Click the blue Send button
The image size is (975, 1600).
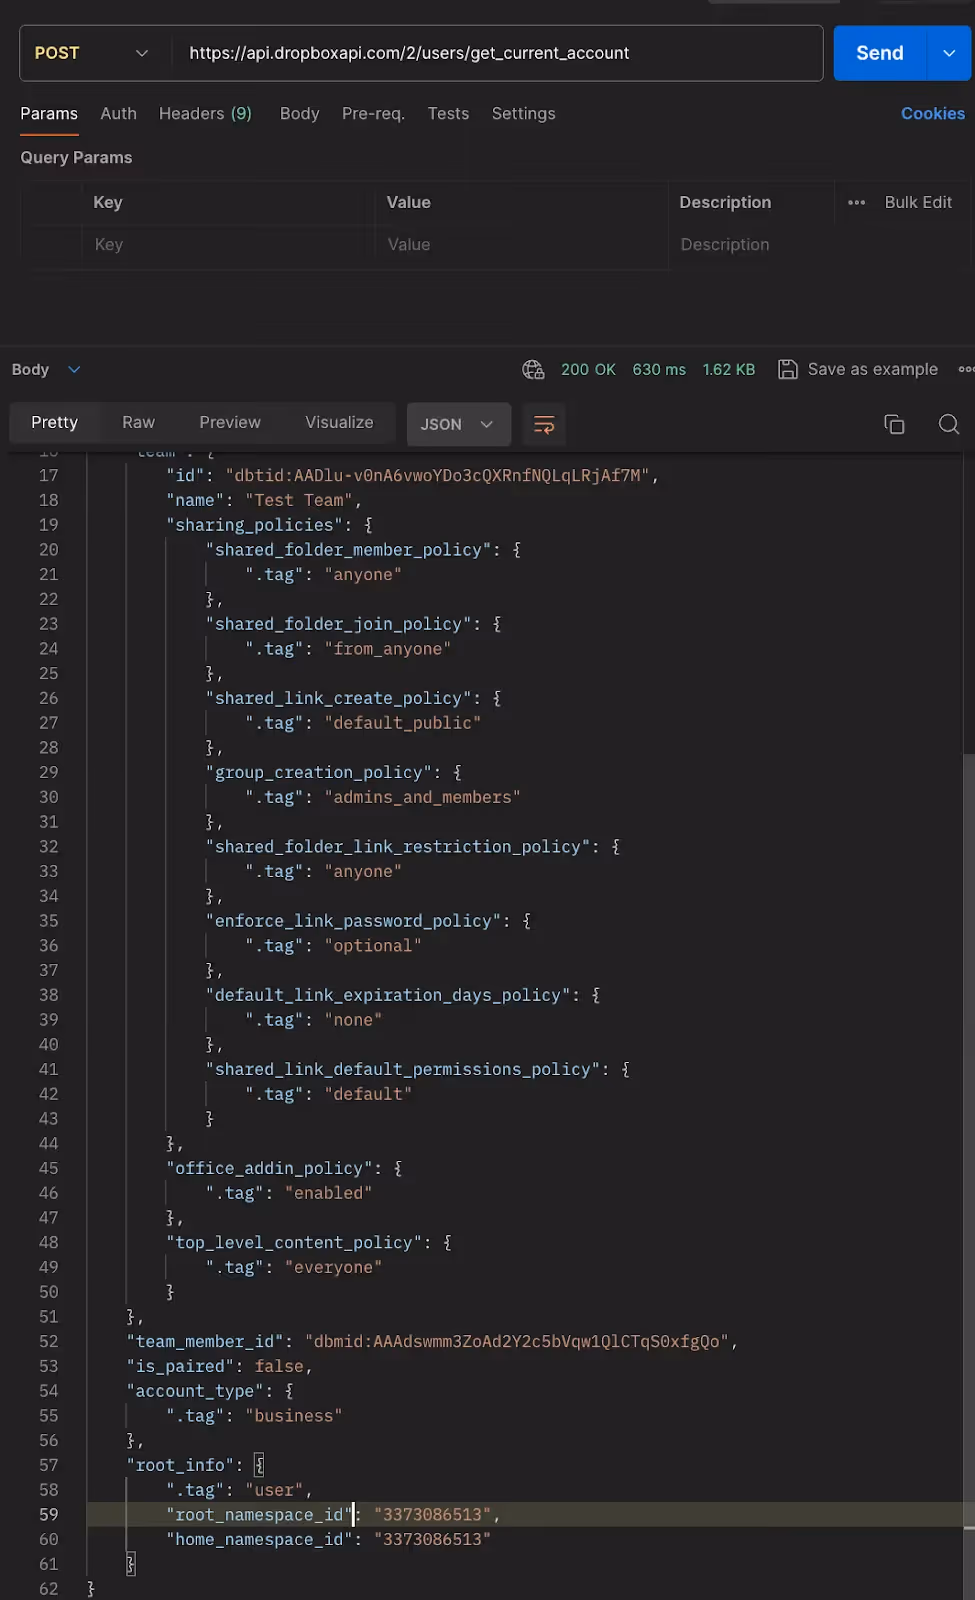(x=880, y=53)
